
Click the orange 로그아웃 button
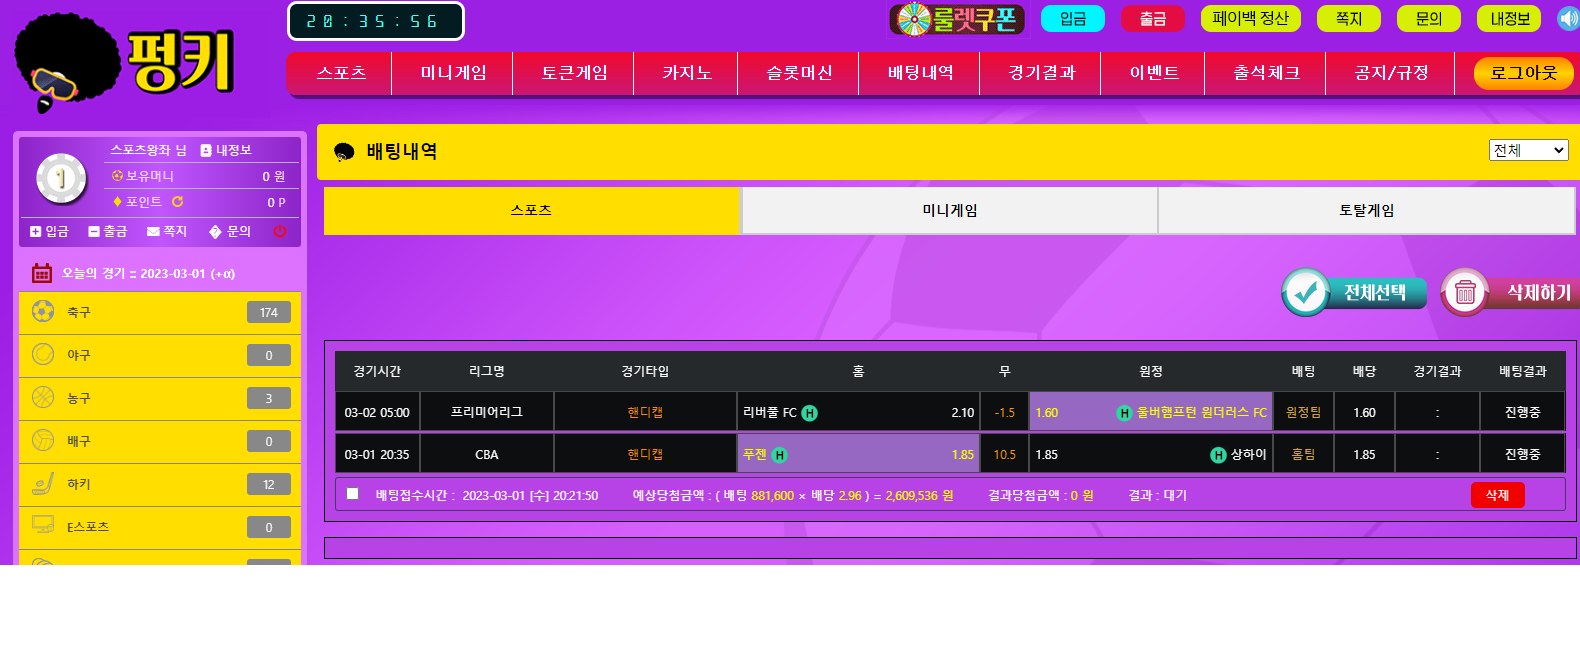pos(1523,73)
